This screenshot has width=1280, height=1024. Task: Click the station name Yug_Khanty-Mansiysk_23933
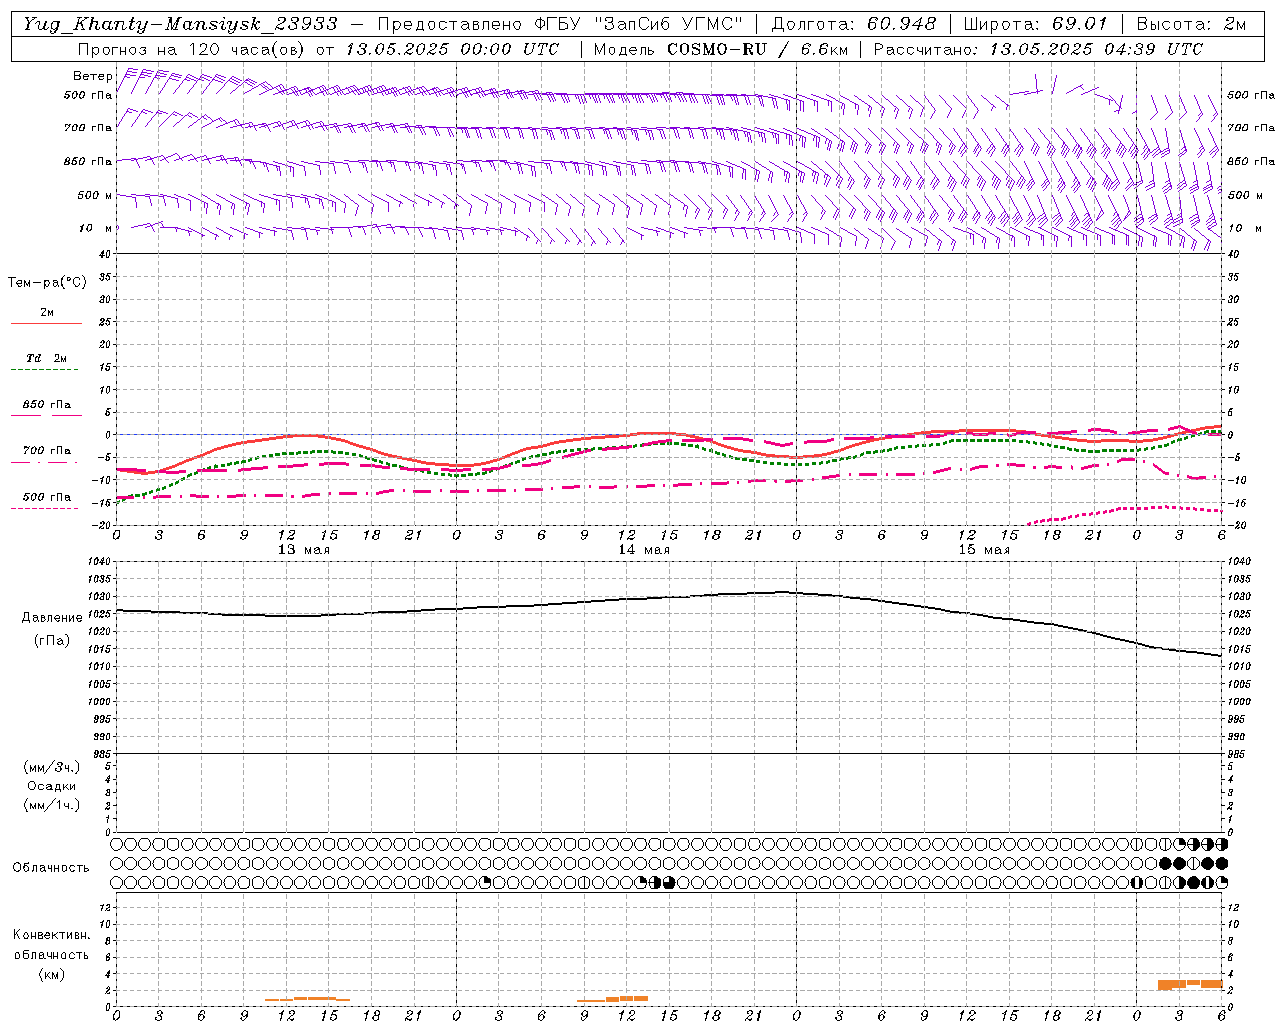[180, 24]
